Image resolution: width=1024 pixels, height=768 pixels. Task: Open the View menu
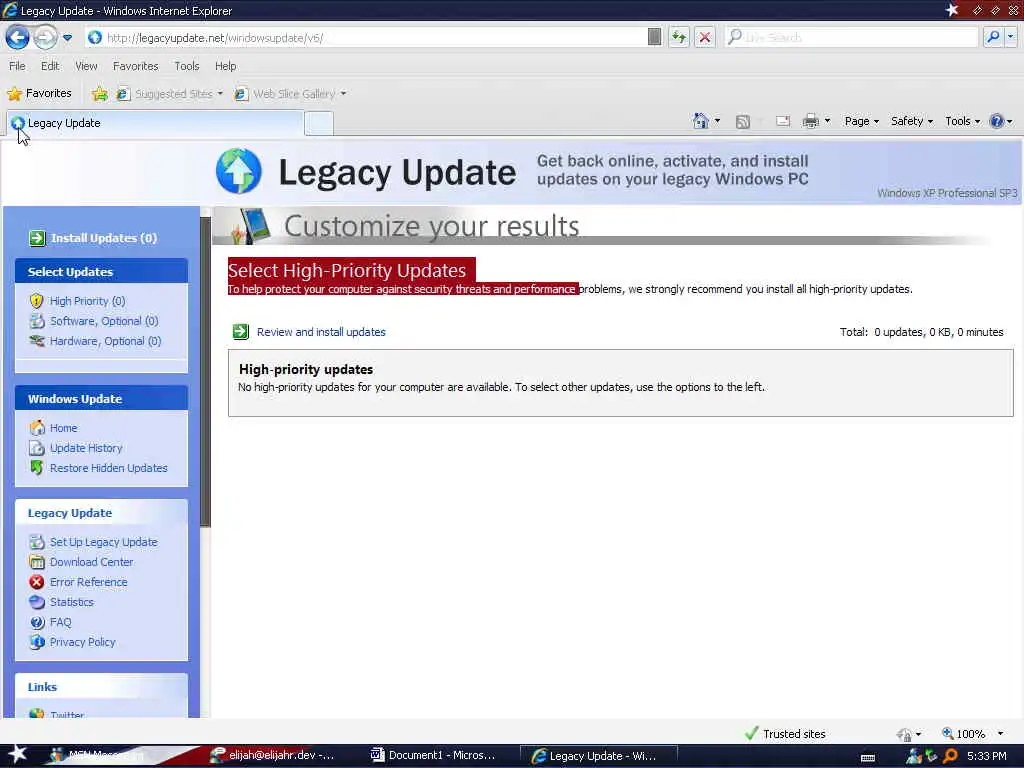tap(86, 66)
